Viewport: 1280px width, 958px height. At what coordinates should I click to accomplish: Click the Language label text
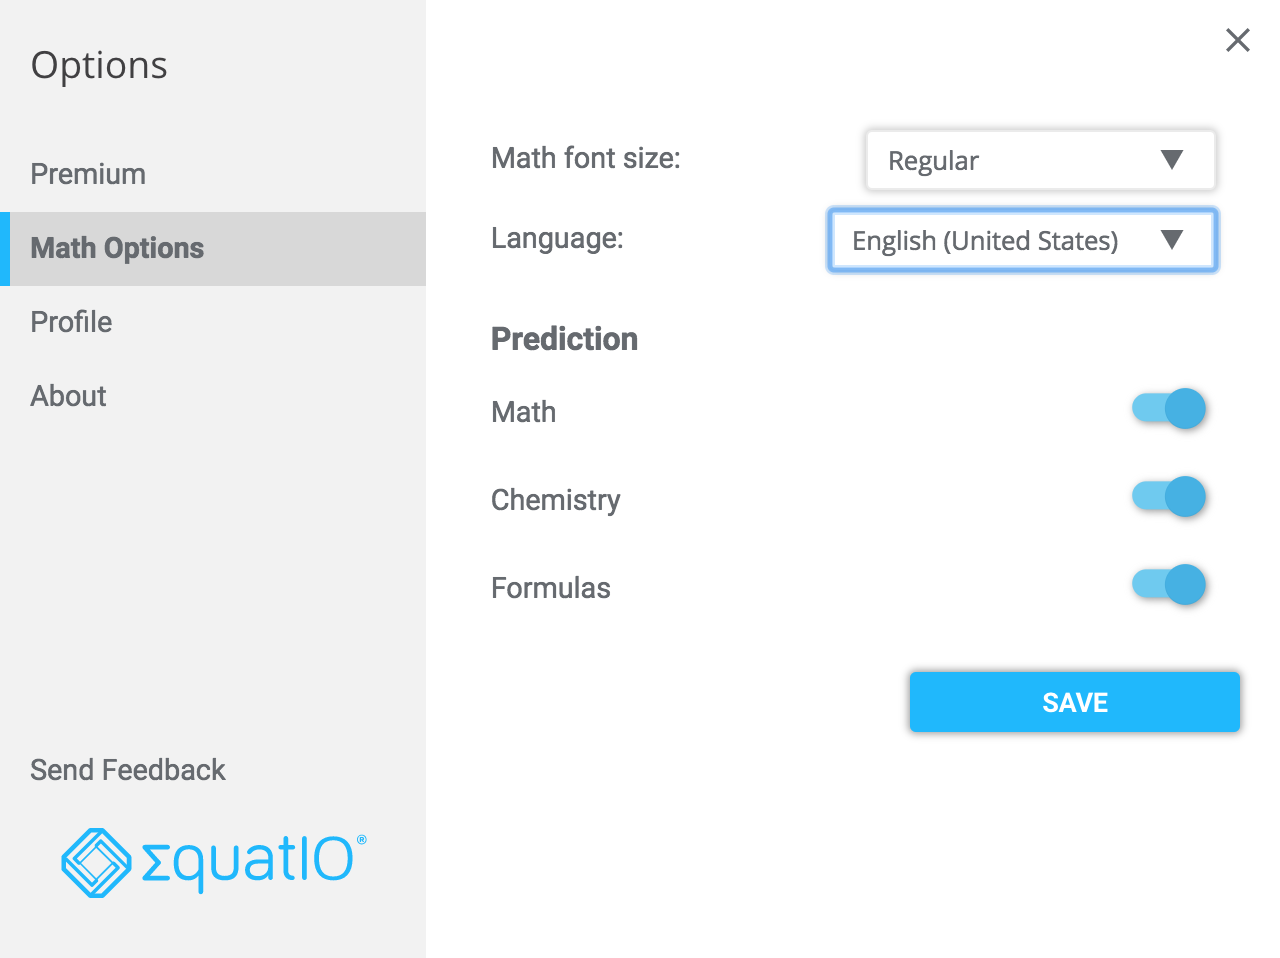coord(557,238)
